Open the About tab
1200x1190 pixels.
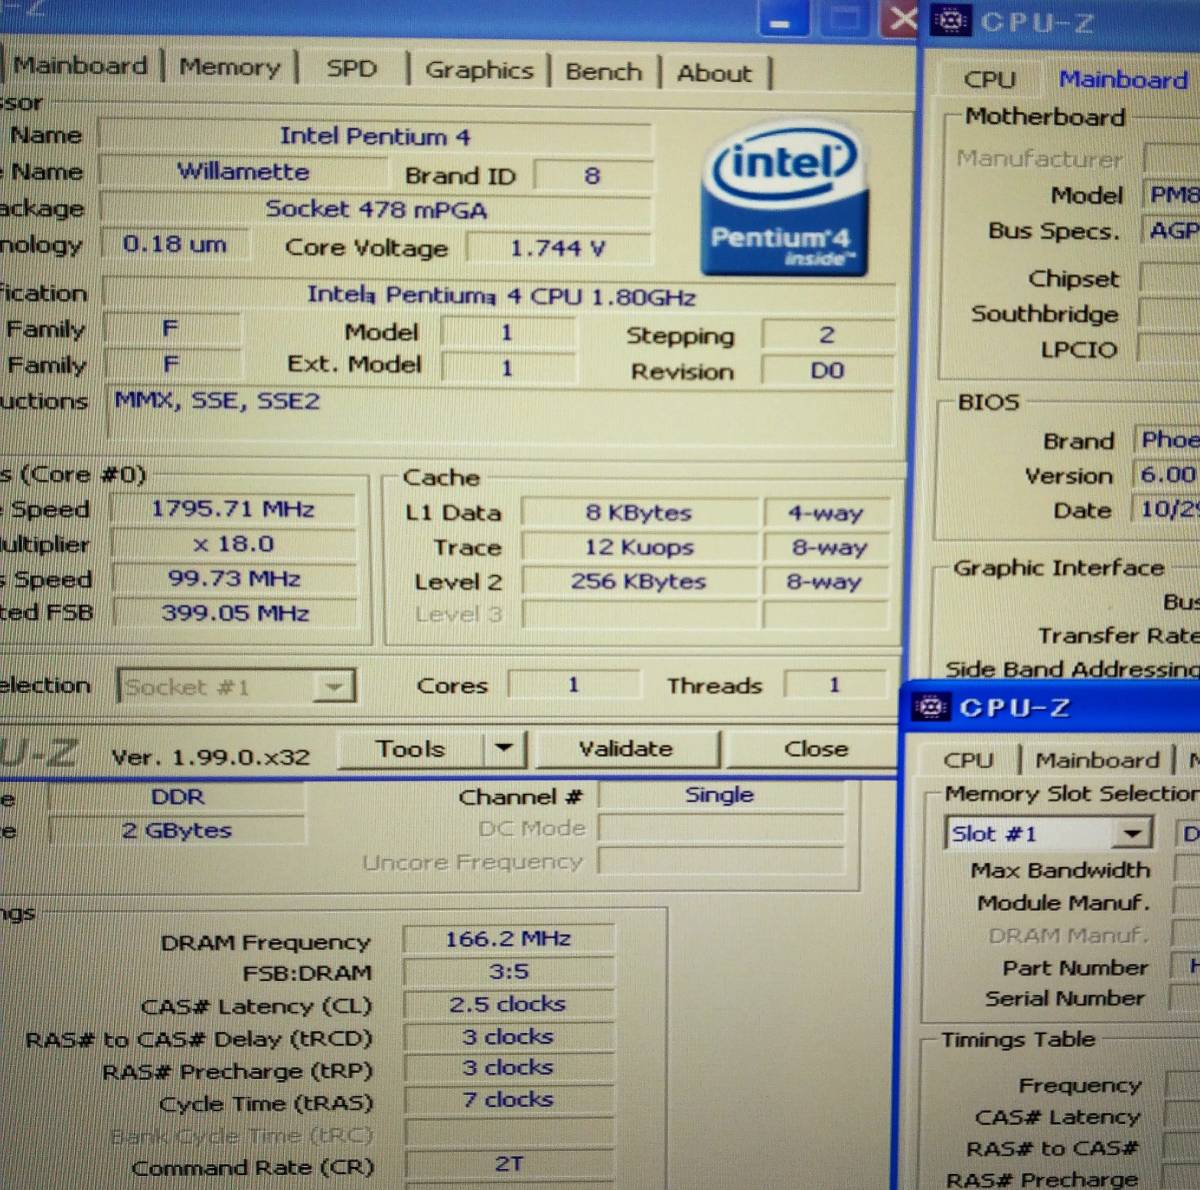click(x=714, y=74)
